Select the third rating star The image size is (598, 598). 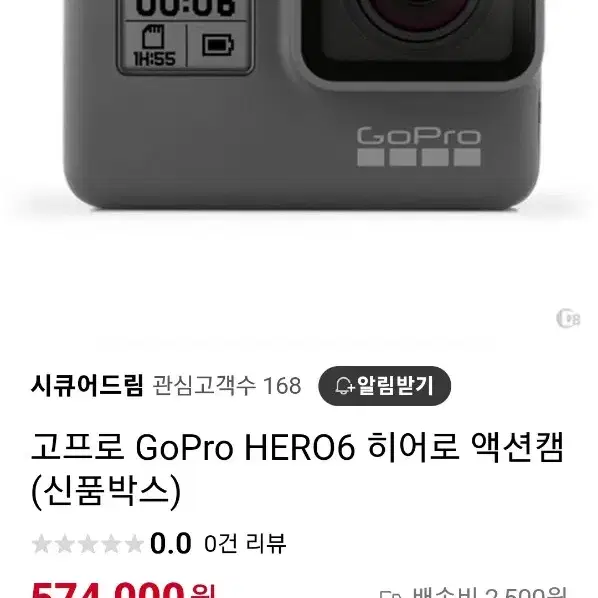click(x=88, y=544)
